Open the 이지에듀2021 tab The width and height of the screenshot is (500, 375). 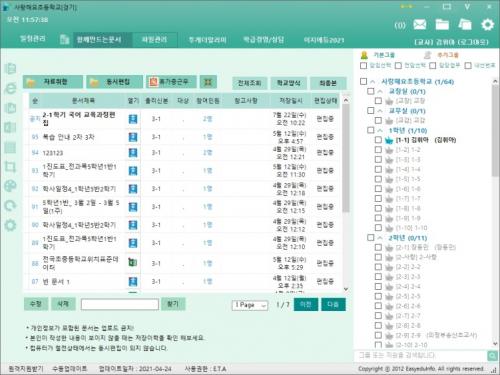click(x=324, y=40)
